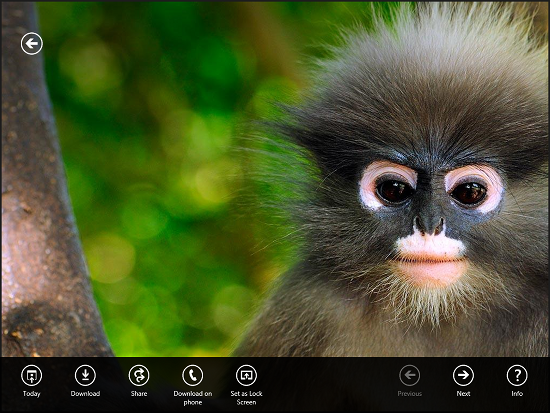This screenshot has height=413, width=550.
Task: Click the phone handset icon
Action: pyautogui.click(x=193, y=375)
